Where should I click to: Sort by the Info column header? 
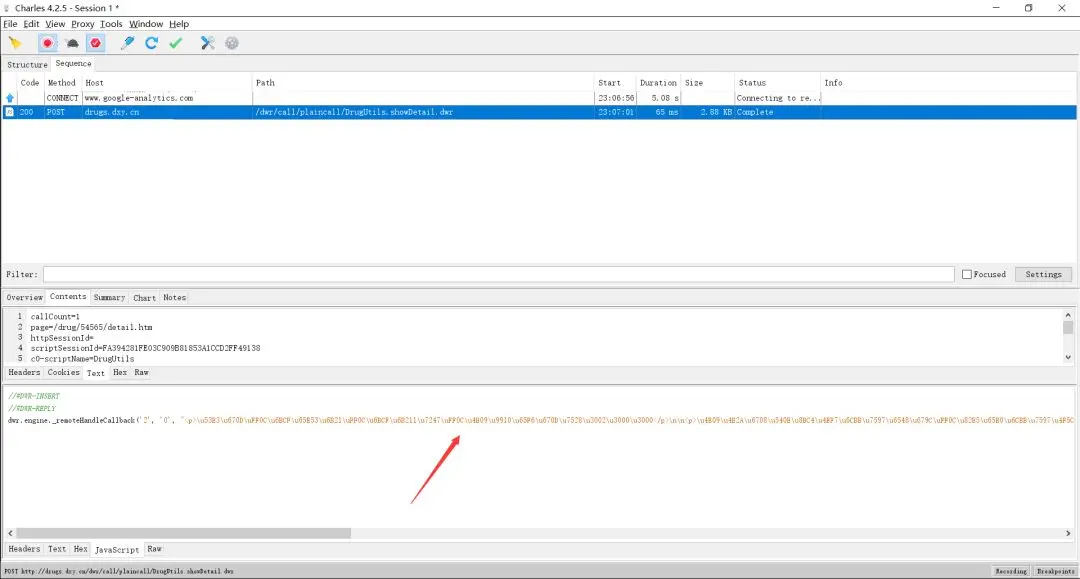click(x=948, y=83)
